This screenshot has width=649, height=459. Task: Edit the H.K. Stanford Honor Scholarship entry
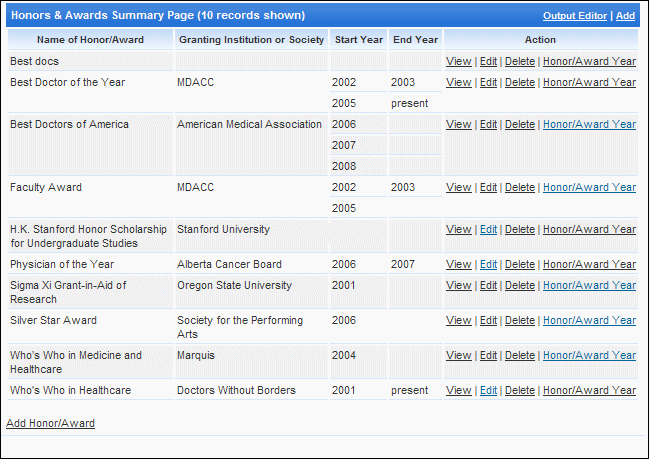coord(488,229)
